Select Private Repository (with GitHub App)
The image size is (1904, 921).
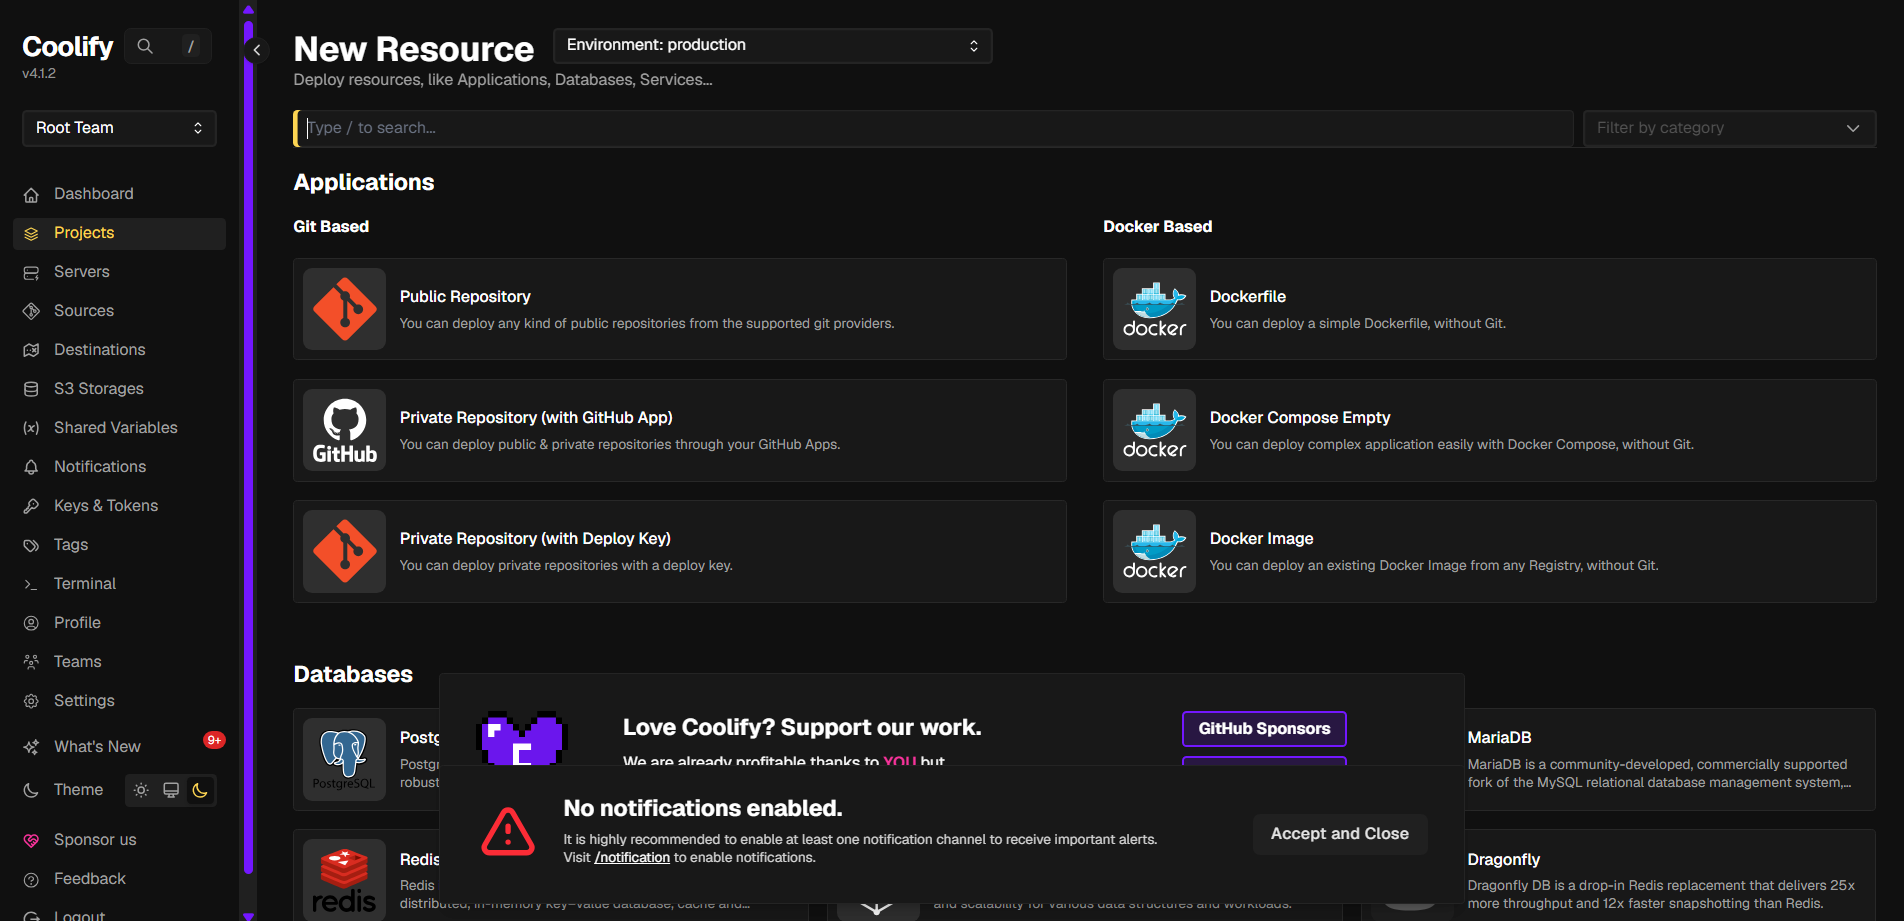pyautogui.click(x=679, y=430)
